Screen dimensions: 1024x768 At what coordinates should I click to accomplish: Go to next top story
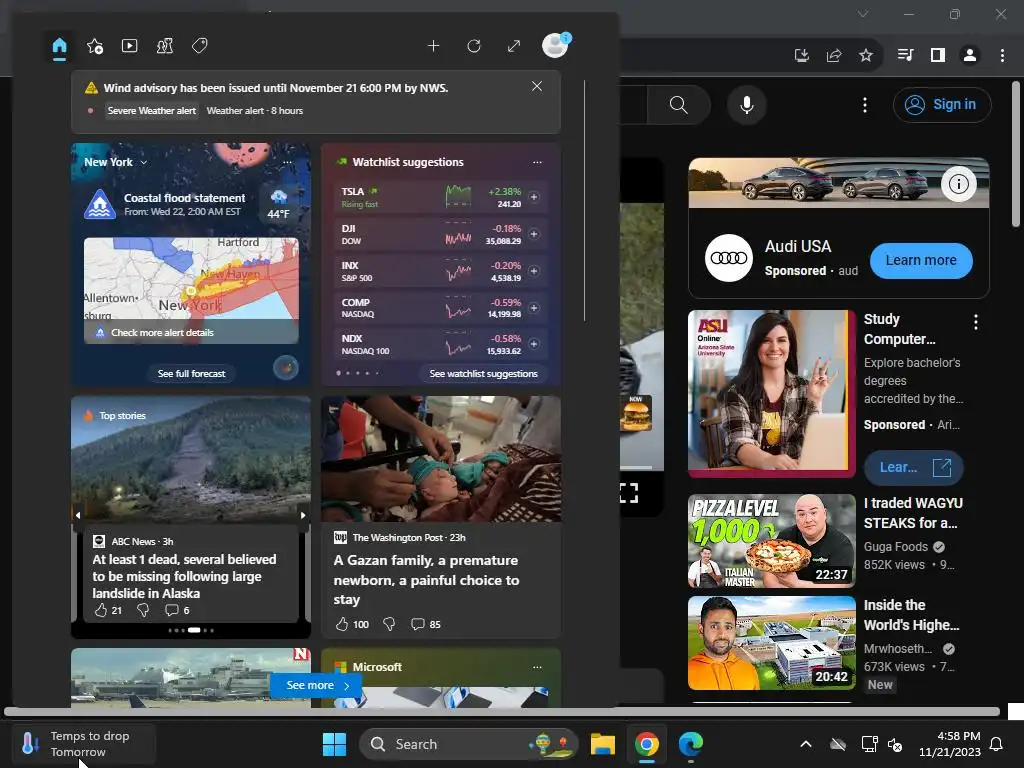click(x=303, y=515)
